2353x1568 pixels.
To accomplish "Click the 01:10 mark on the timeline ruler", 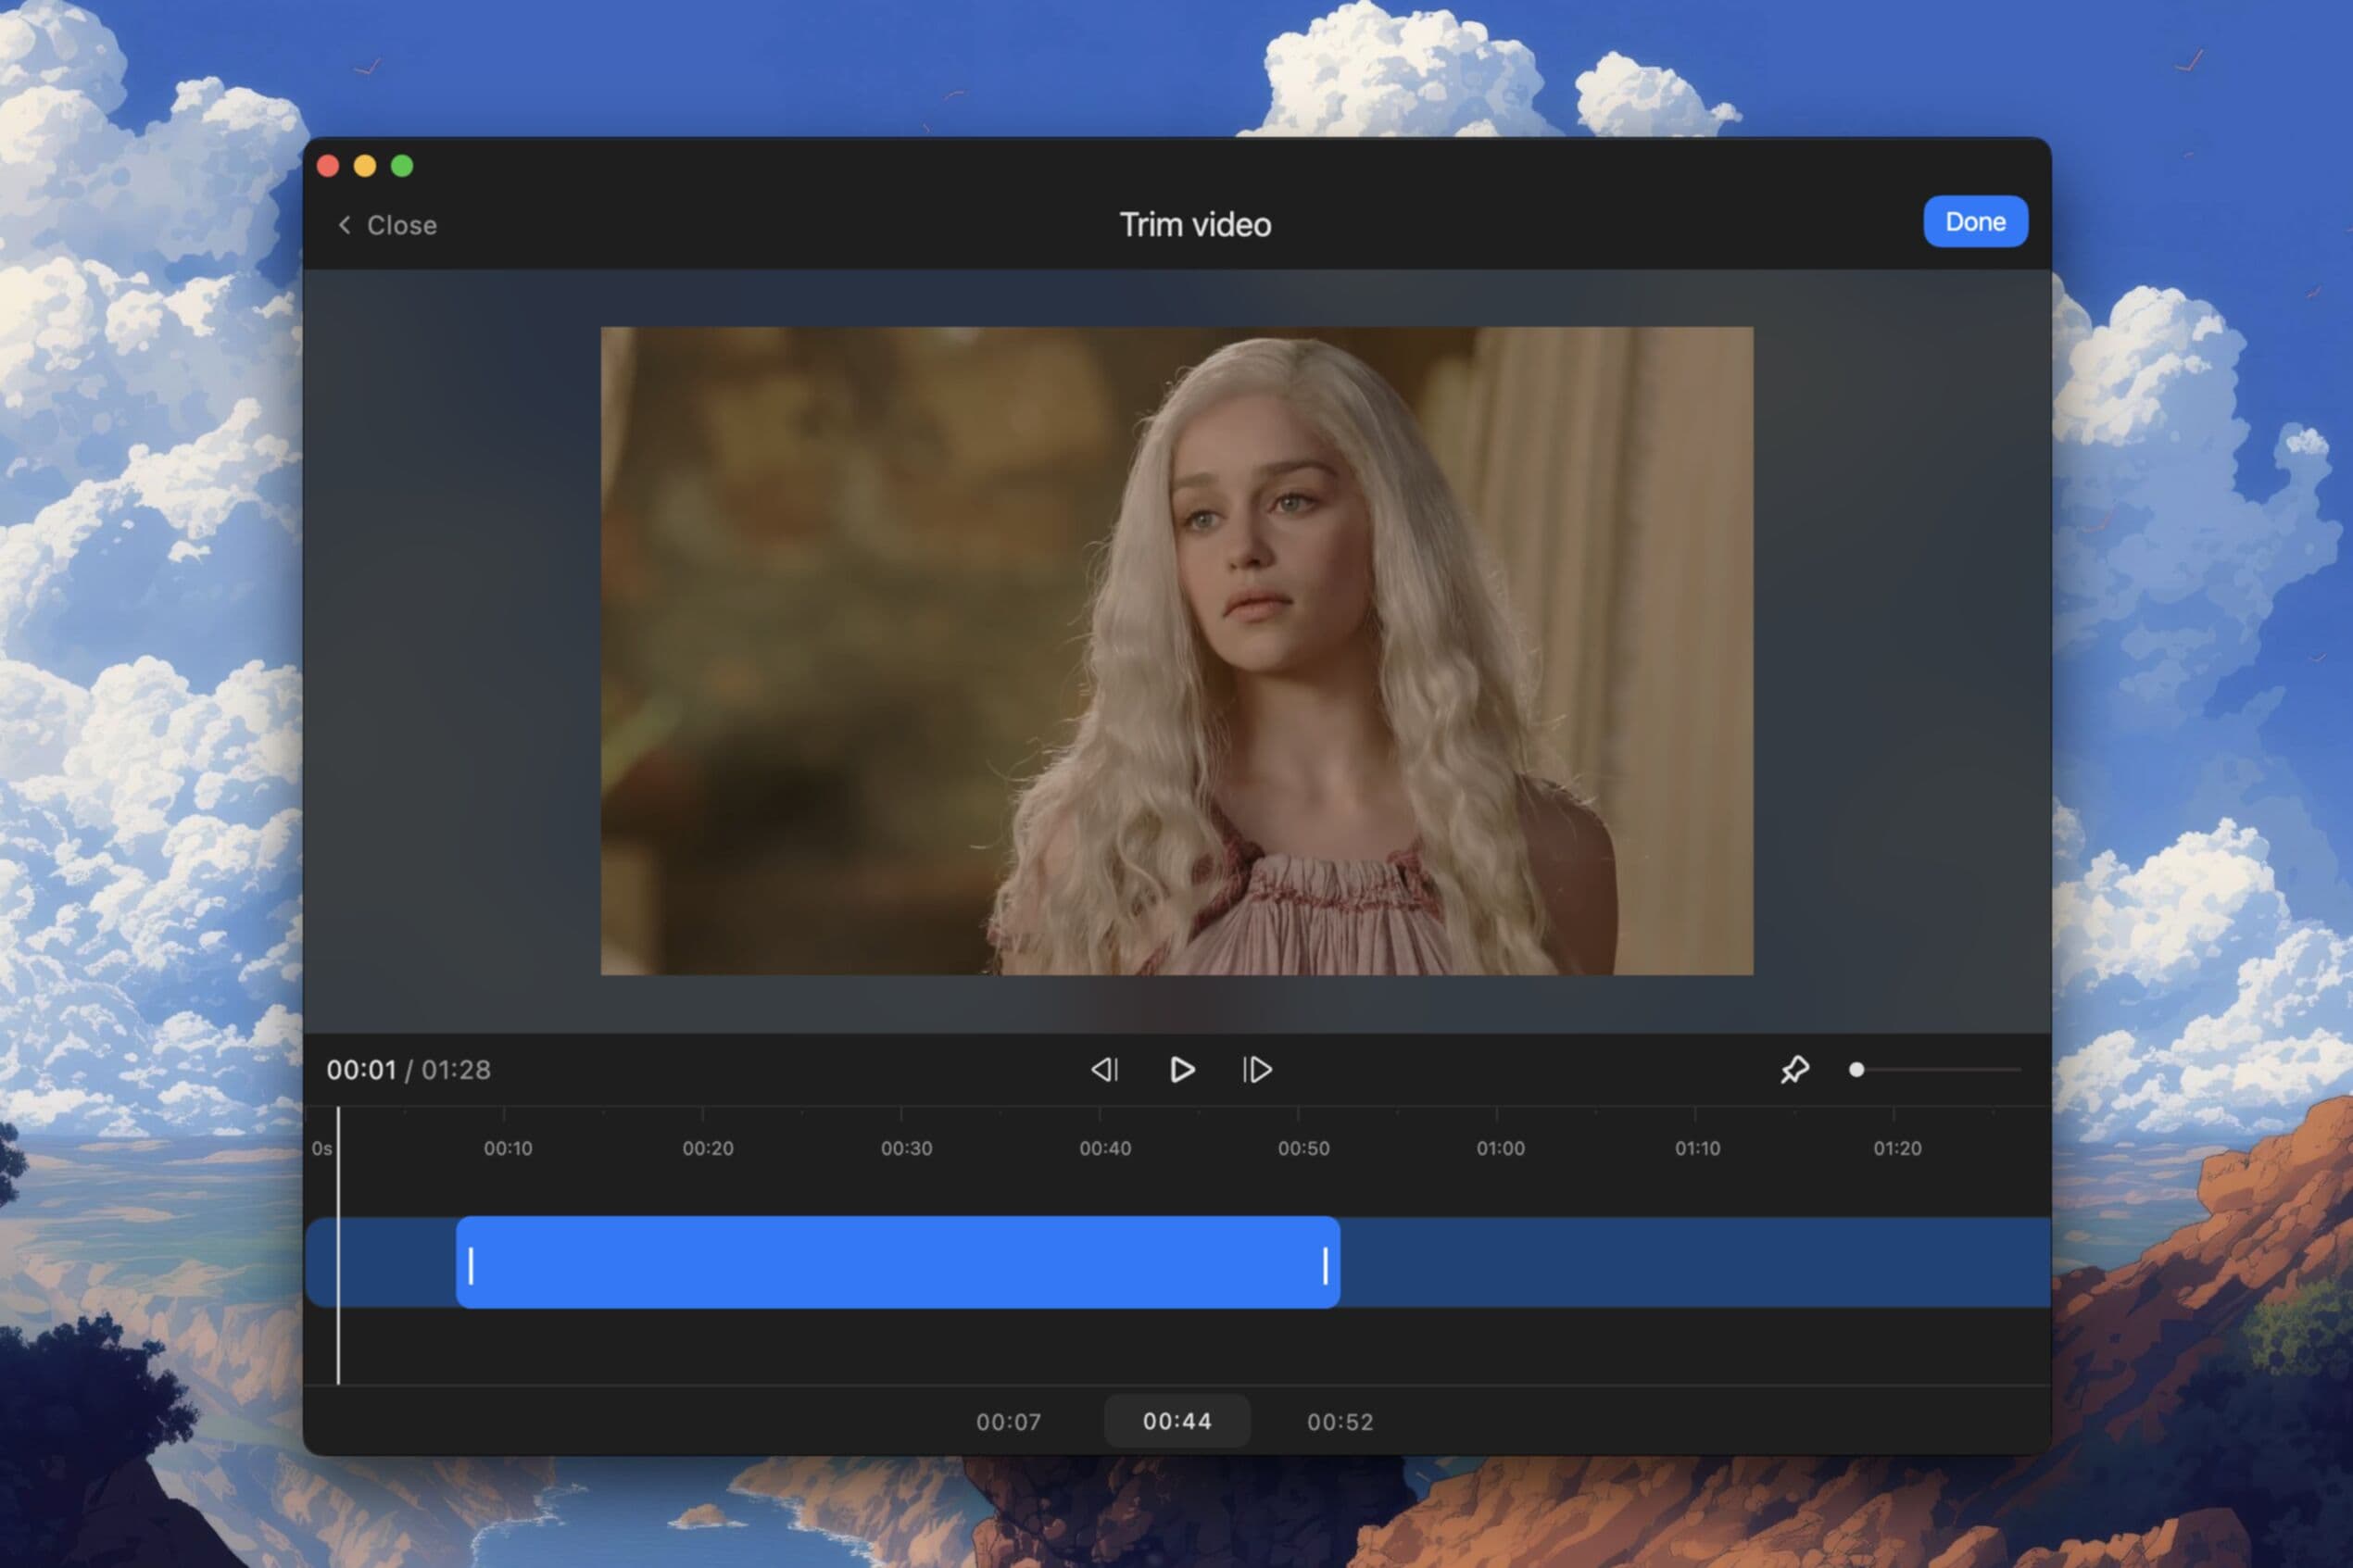I will 1697,1148.
